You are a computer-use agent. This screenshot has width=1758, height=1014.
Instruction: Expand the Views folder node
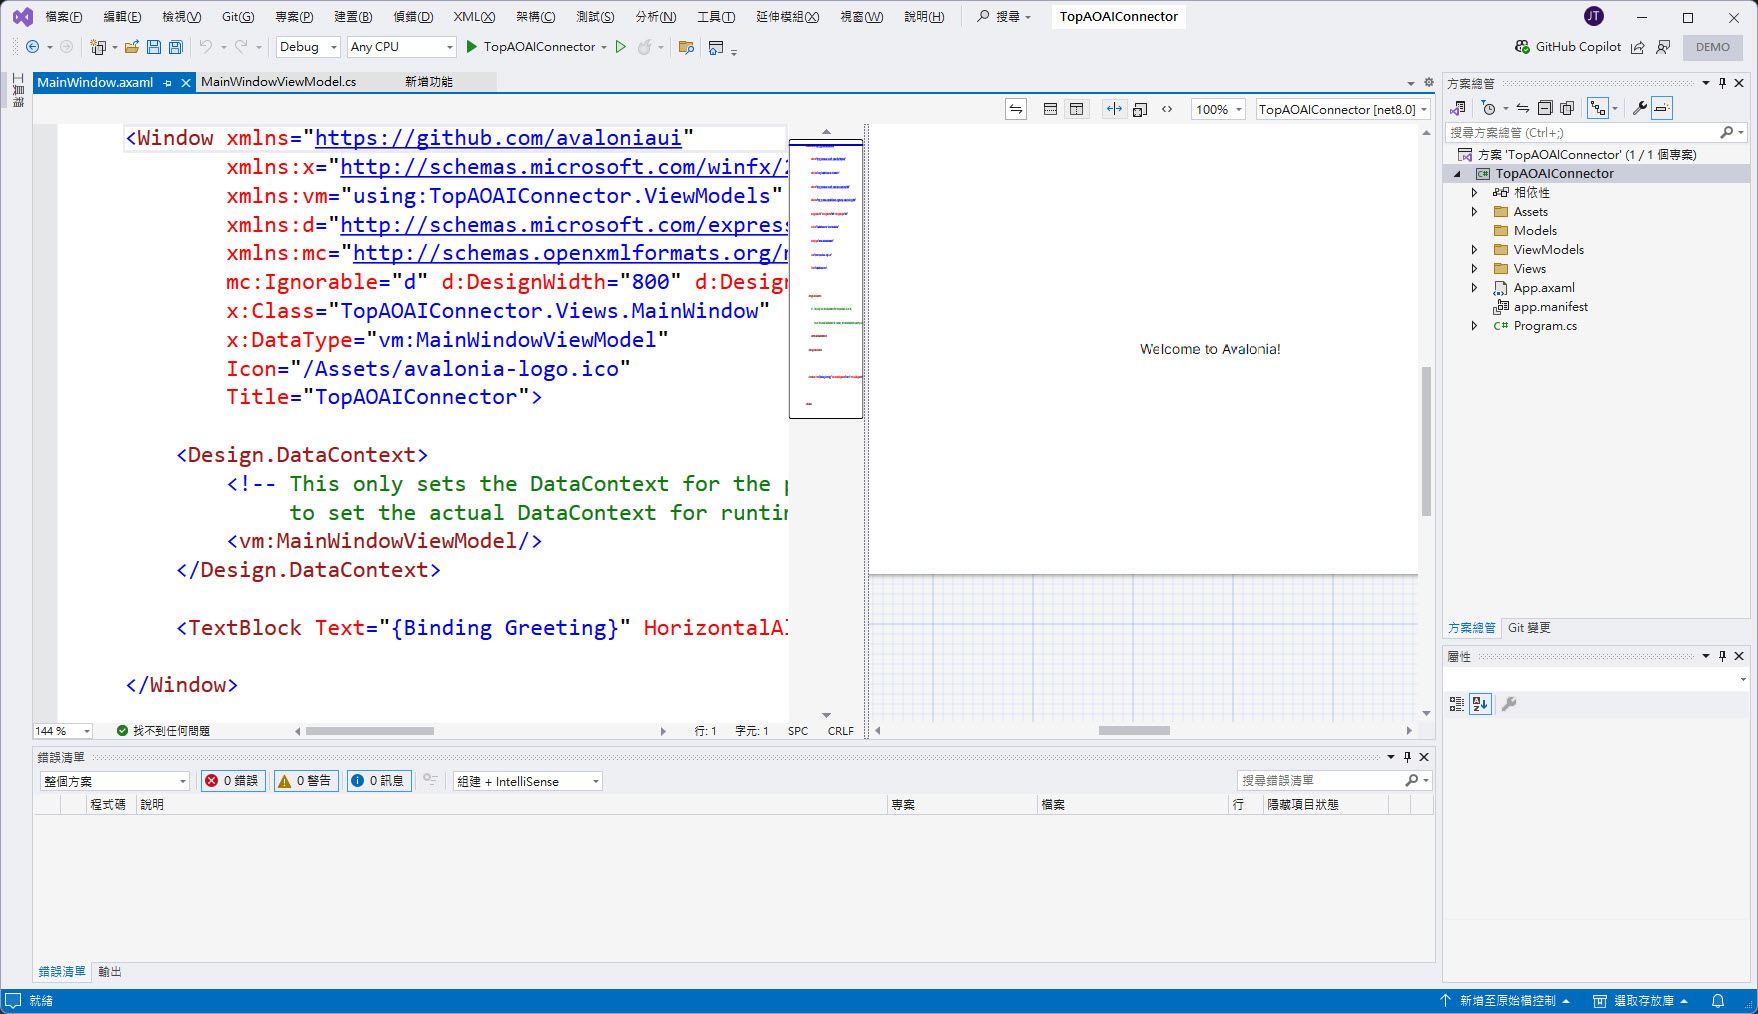1474,269
